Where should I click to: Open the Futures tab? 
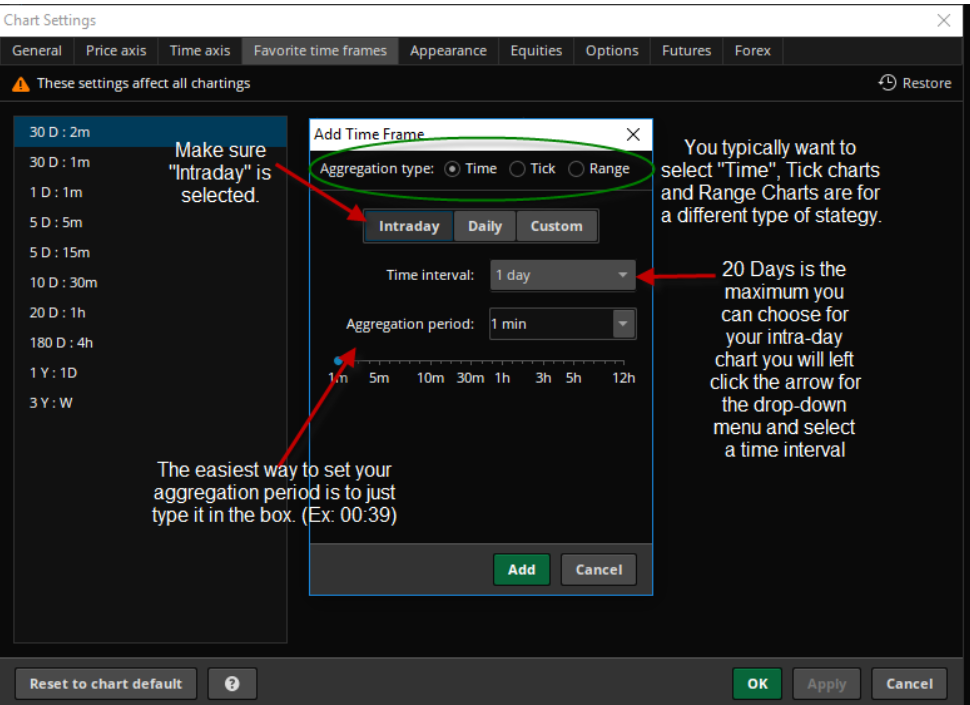point(687,51)
